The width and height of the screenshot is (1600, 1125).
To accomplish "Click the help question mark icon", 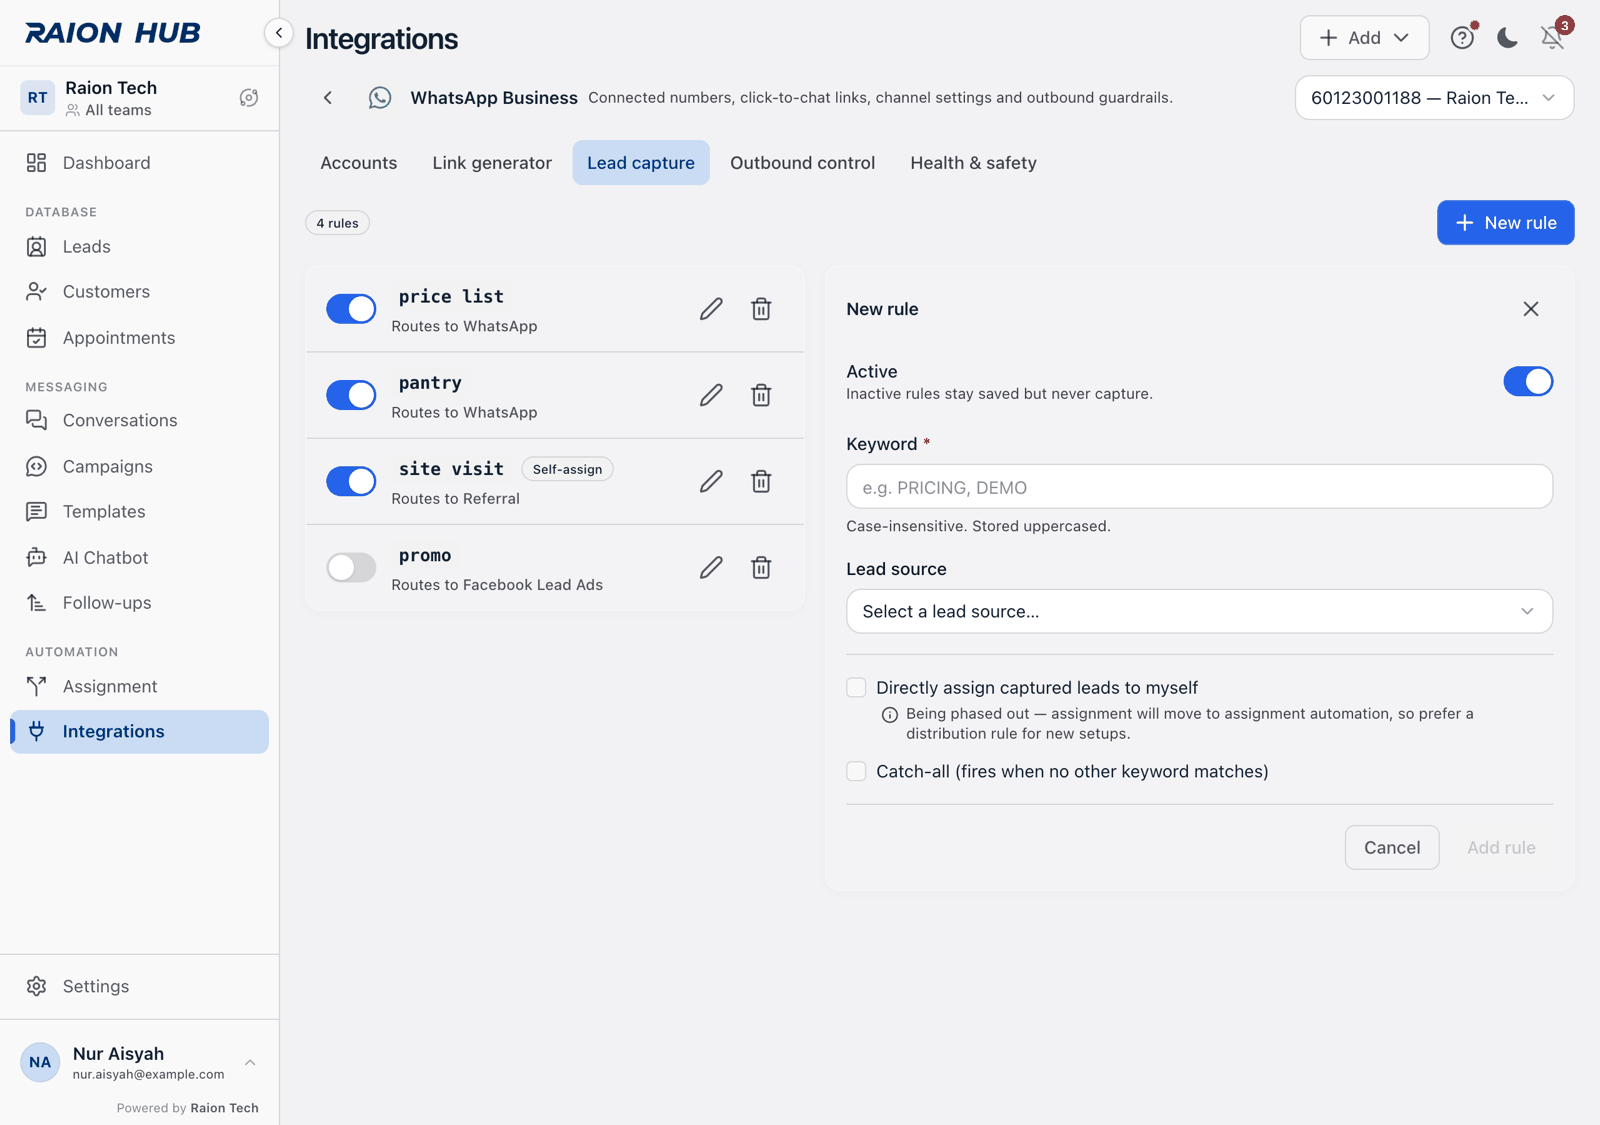I will 1462,38.
